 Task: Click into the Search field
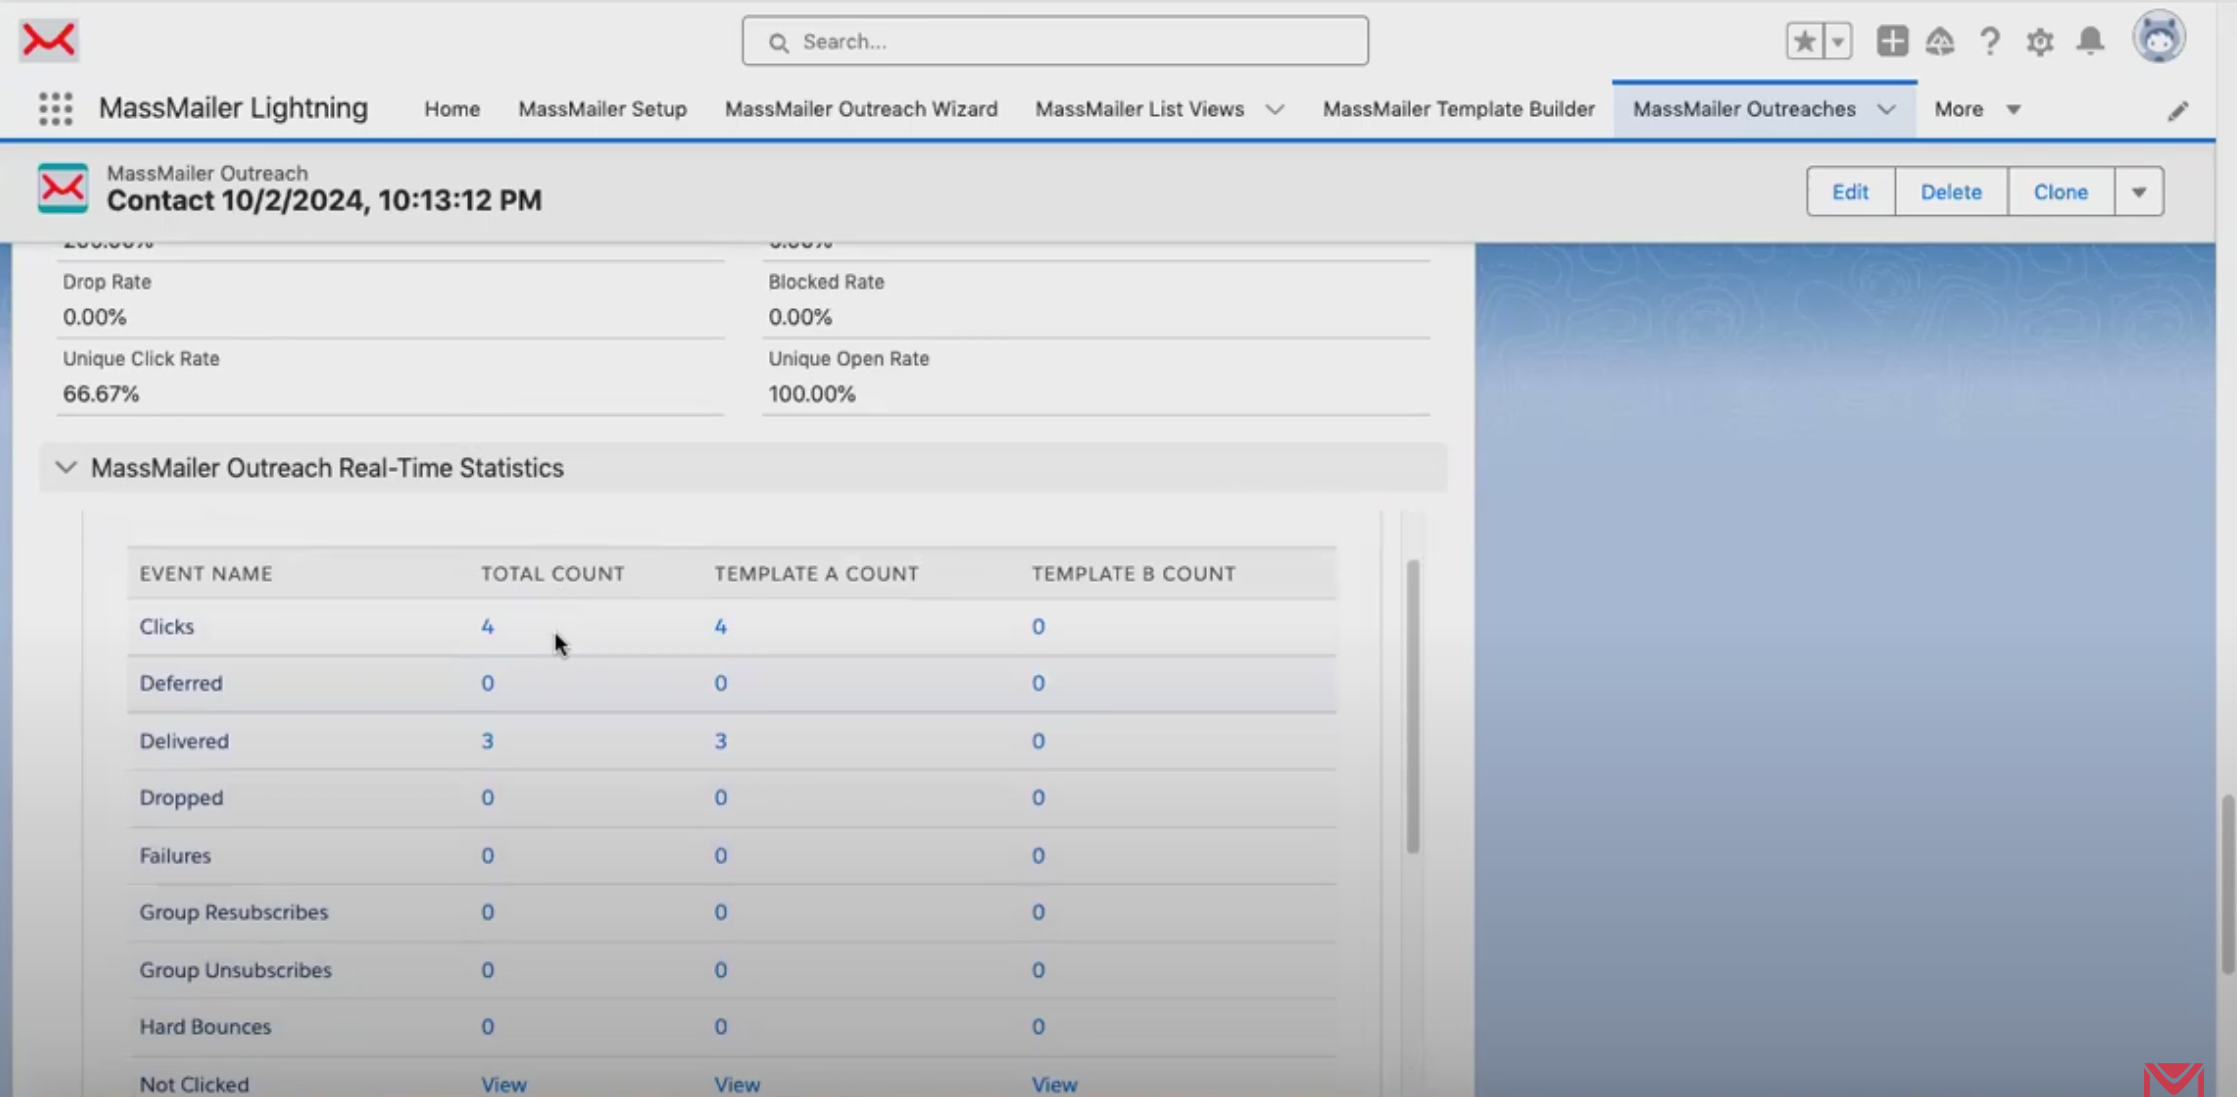point(1055,41)
